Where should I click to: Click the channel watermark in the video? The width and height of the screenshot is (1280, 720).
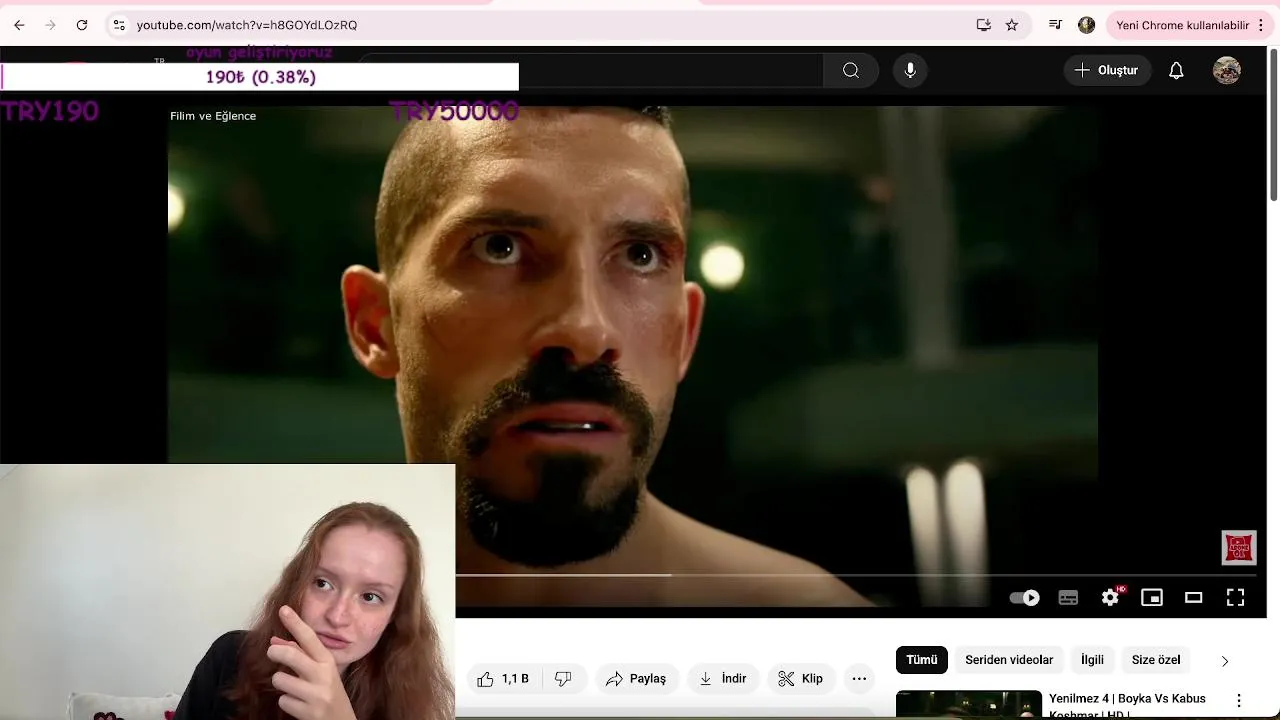click(1239, 548)
